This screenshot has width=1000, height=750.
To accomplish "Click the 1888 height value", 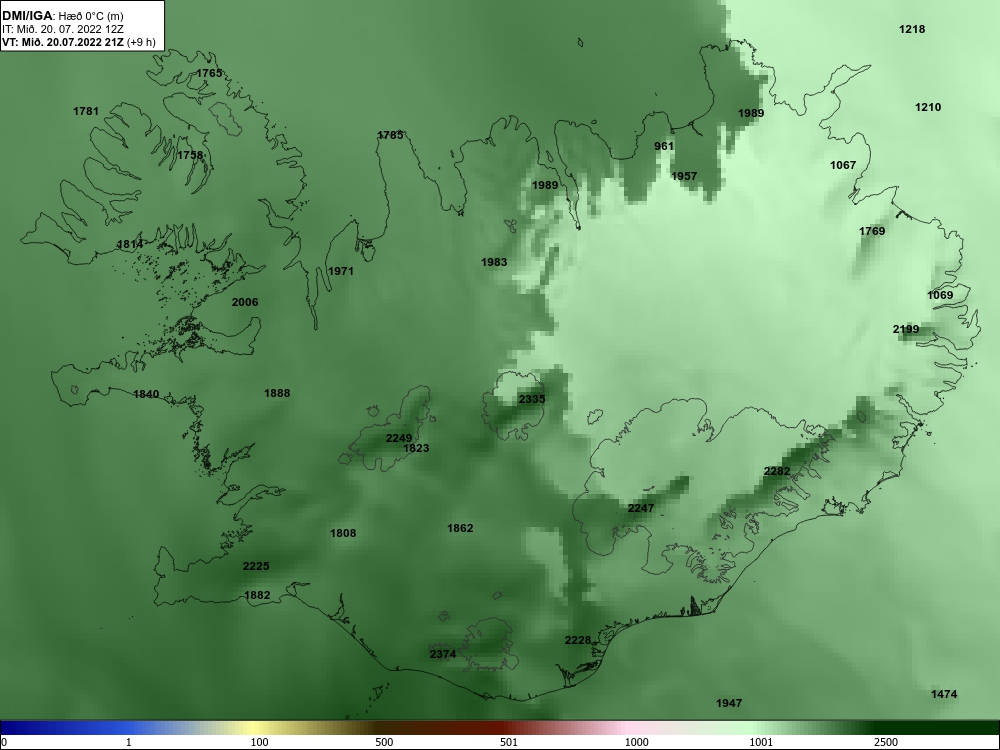I will pos(277,393).
